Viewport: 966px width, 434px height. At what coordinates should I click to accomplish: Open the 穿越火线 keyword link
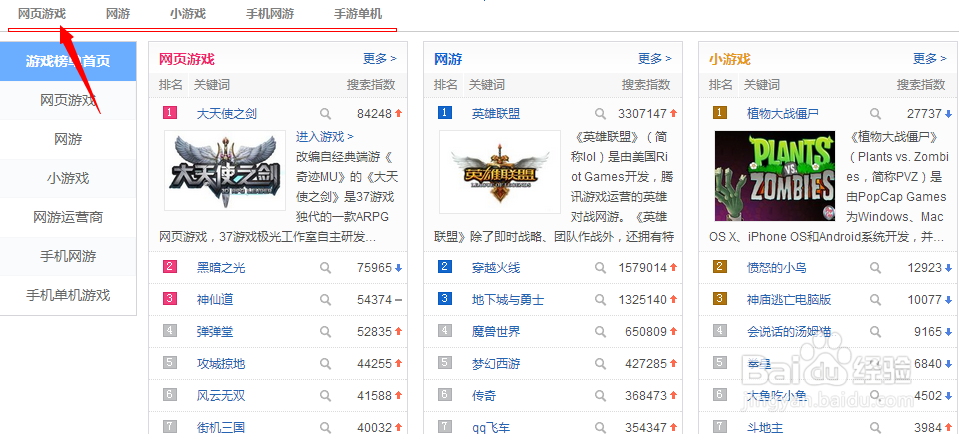(x=496, y=268)
